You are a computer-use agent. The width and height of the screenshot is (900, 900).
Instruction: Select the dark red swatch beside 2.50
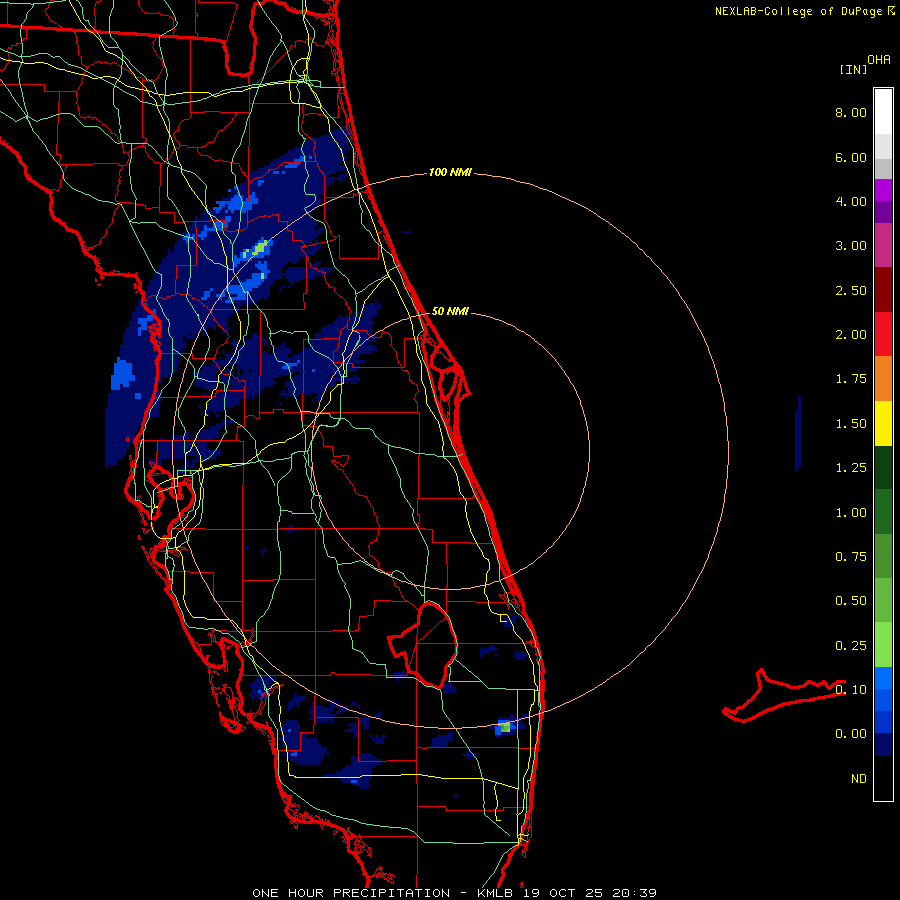(883, 290)
